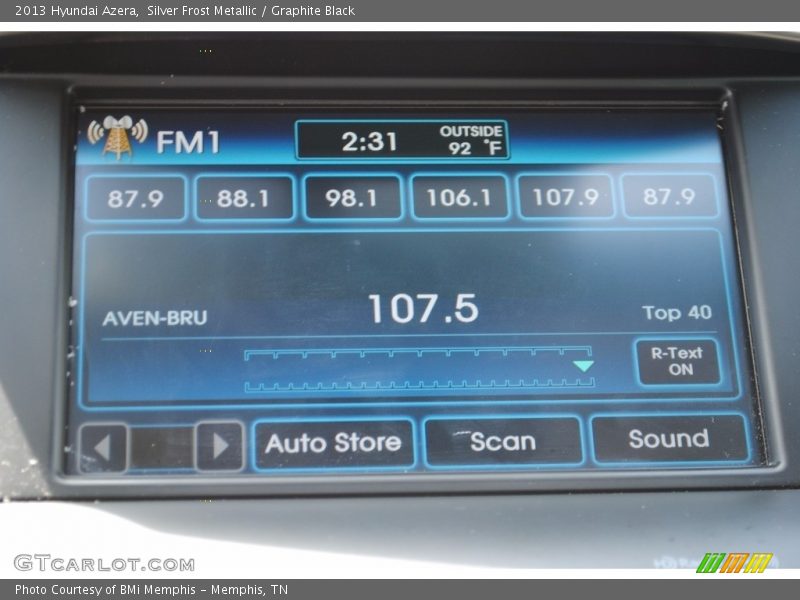Tap the 2:31 clock display

click(369, 141)
